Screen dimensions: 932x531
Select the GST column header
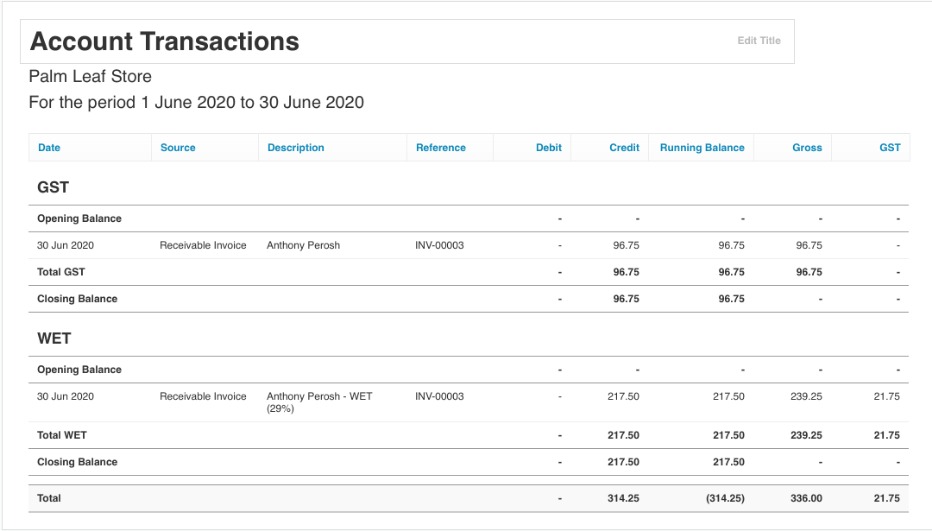[889, 148]
